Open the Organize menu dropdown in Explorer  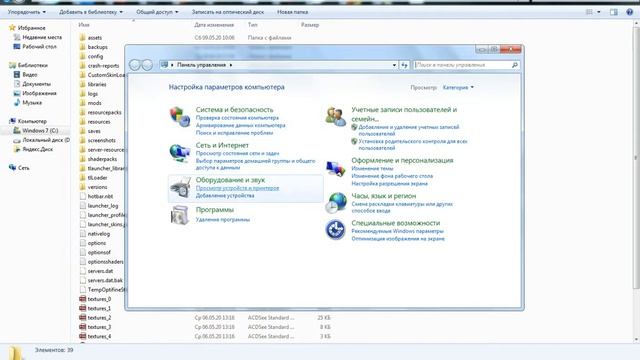coord(27,12)
